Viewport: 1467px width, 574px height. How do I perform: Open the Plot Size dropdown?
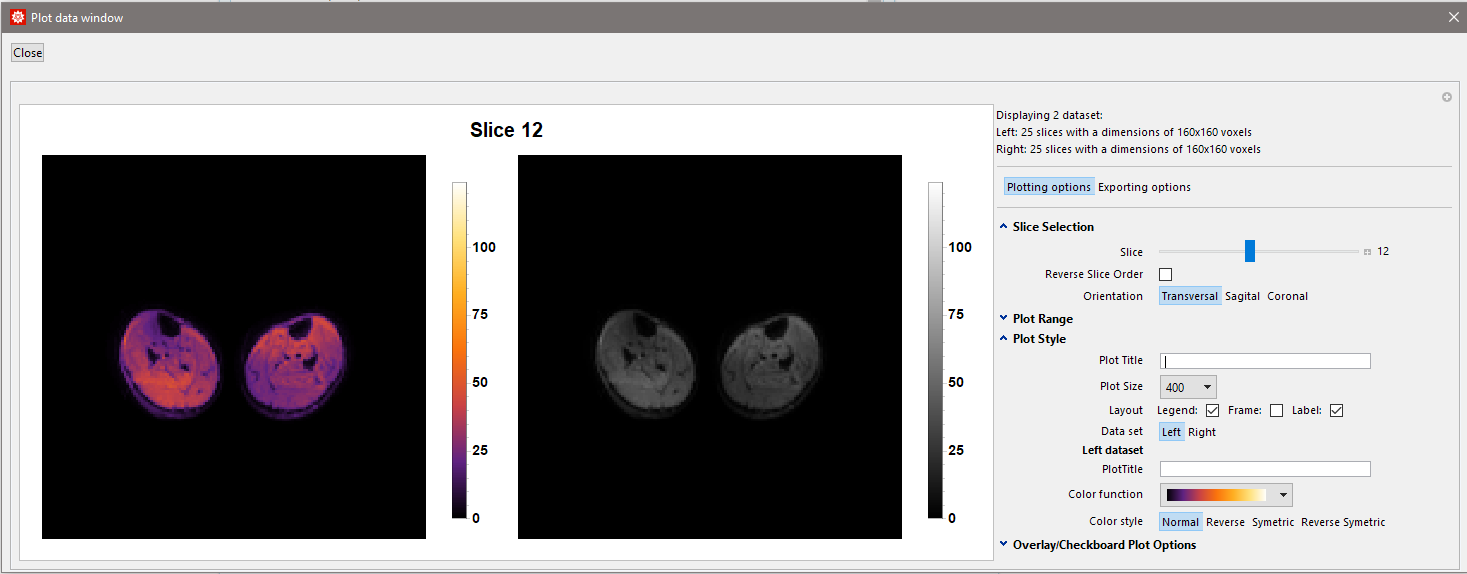click(1188, 387)
